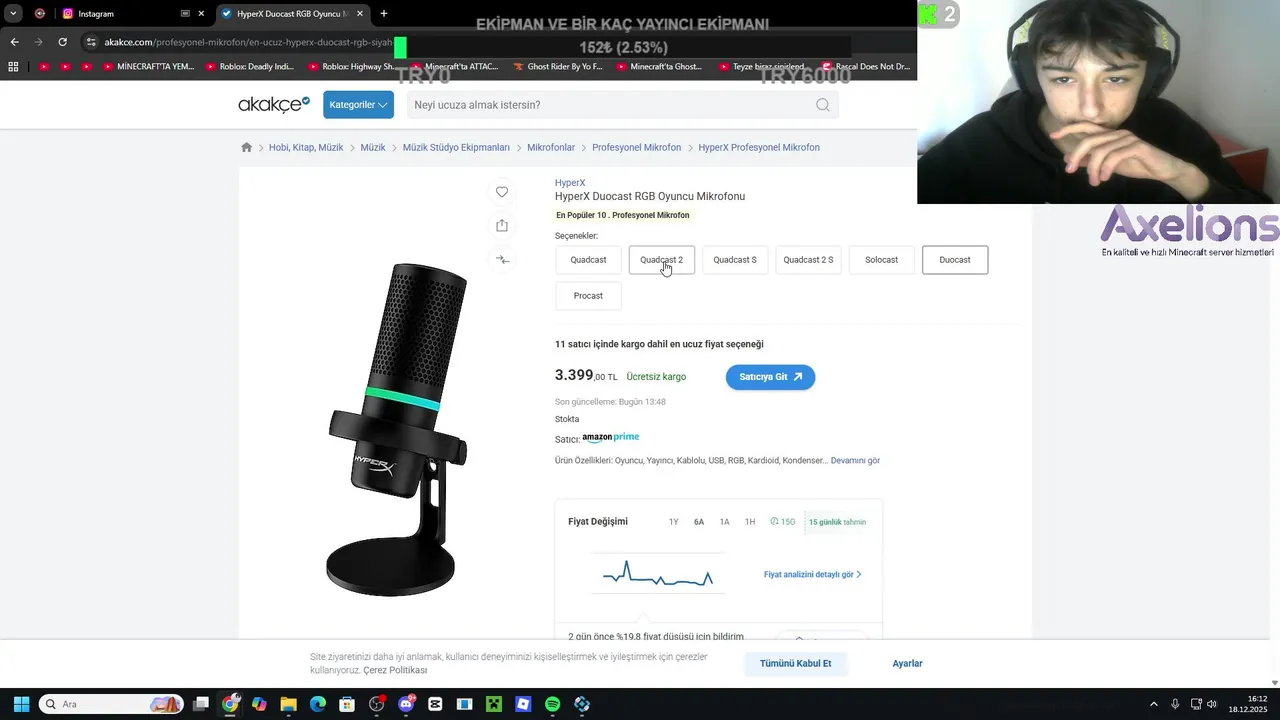Viewport: 1280px width, 720px height.
Task: Open HyperX Profesyonel Mikrofon breadcrumb
Action: coord(759,147)
